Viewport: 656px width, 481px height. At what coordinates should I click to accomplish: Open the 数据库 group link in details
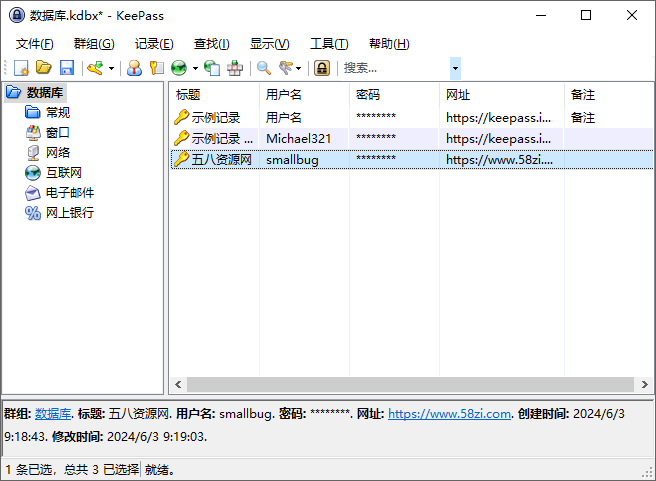(53, 414)
